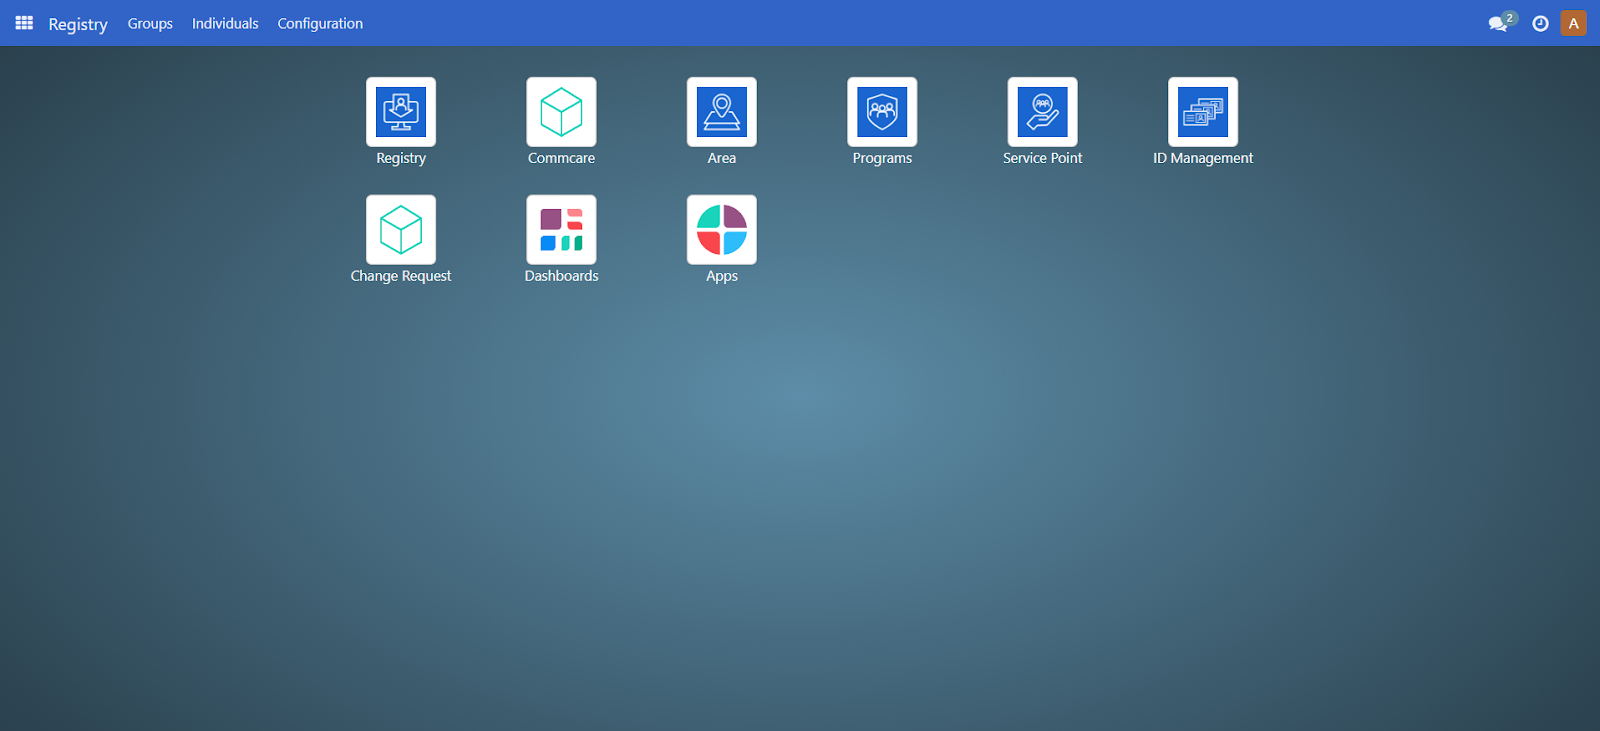The image size is (1600, 731).
Task: Open the Dashboards app
Action: point(561,230)
